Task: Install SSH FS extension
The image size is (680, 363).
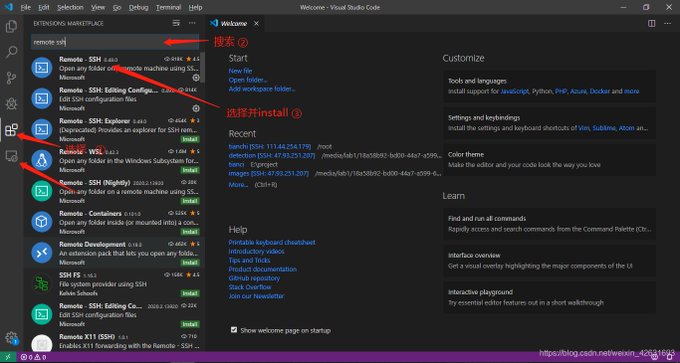Action: (x=190, y=293)
